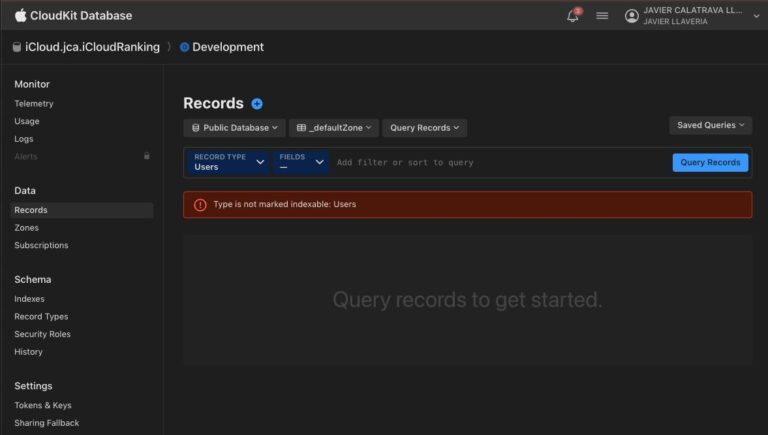Click the Data section heading
This screenshot has width=768, height=435.
[x=25, y=191]
